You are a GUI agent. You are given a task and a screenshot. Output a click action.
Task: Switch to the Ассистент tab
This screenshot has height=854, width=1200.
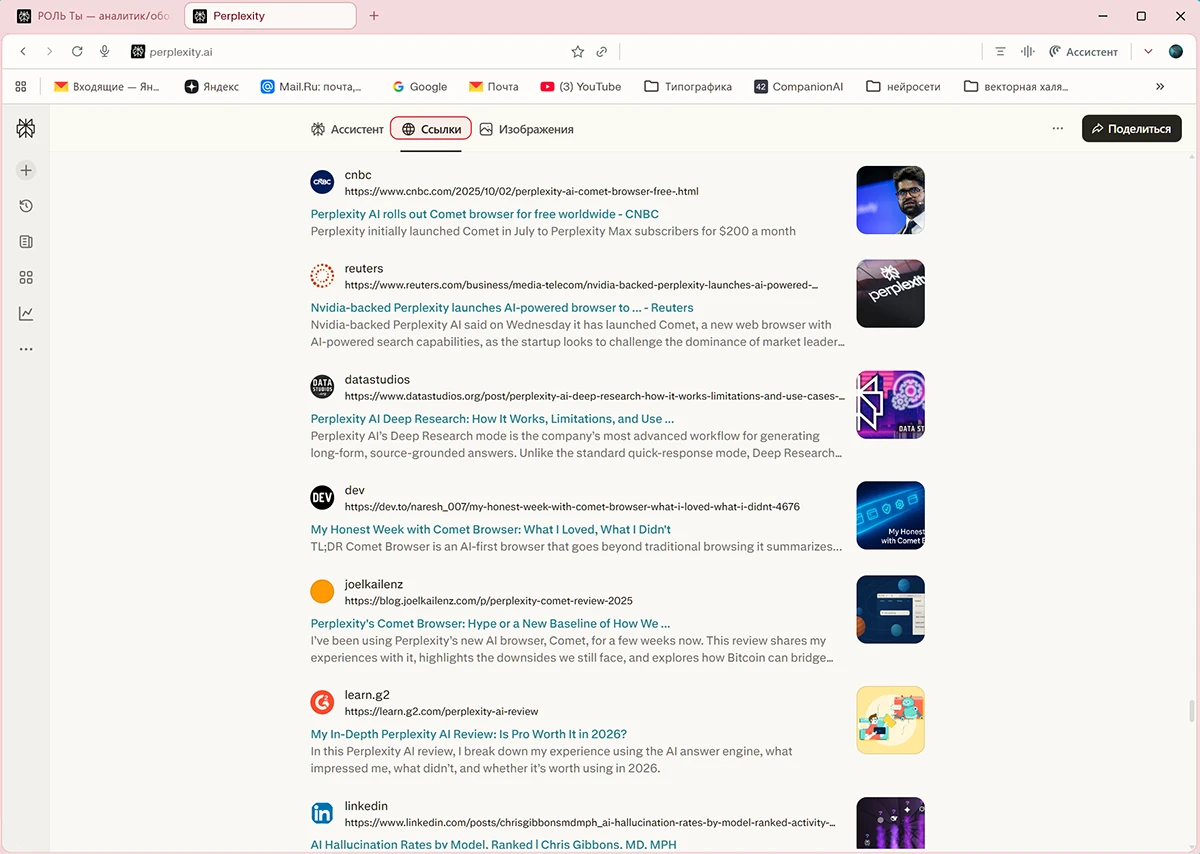[x=347, y=129]
